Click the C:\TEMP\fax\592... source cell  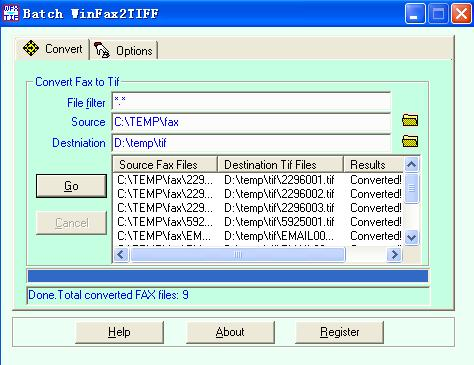165,222
